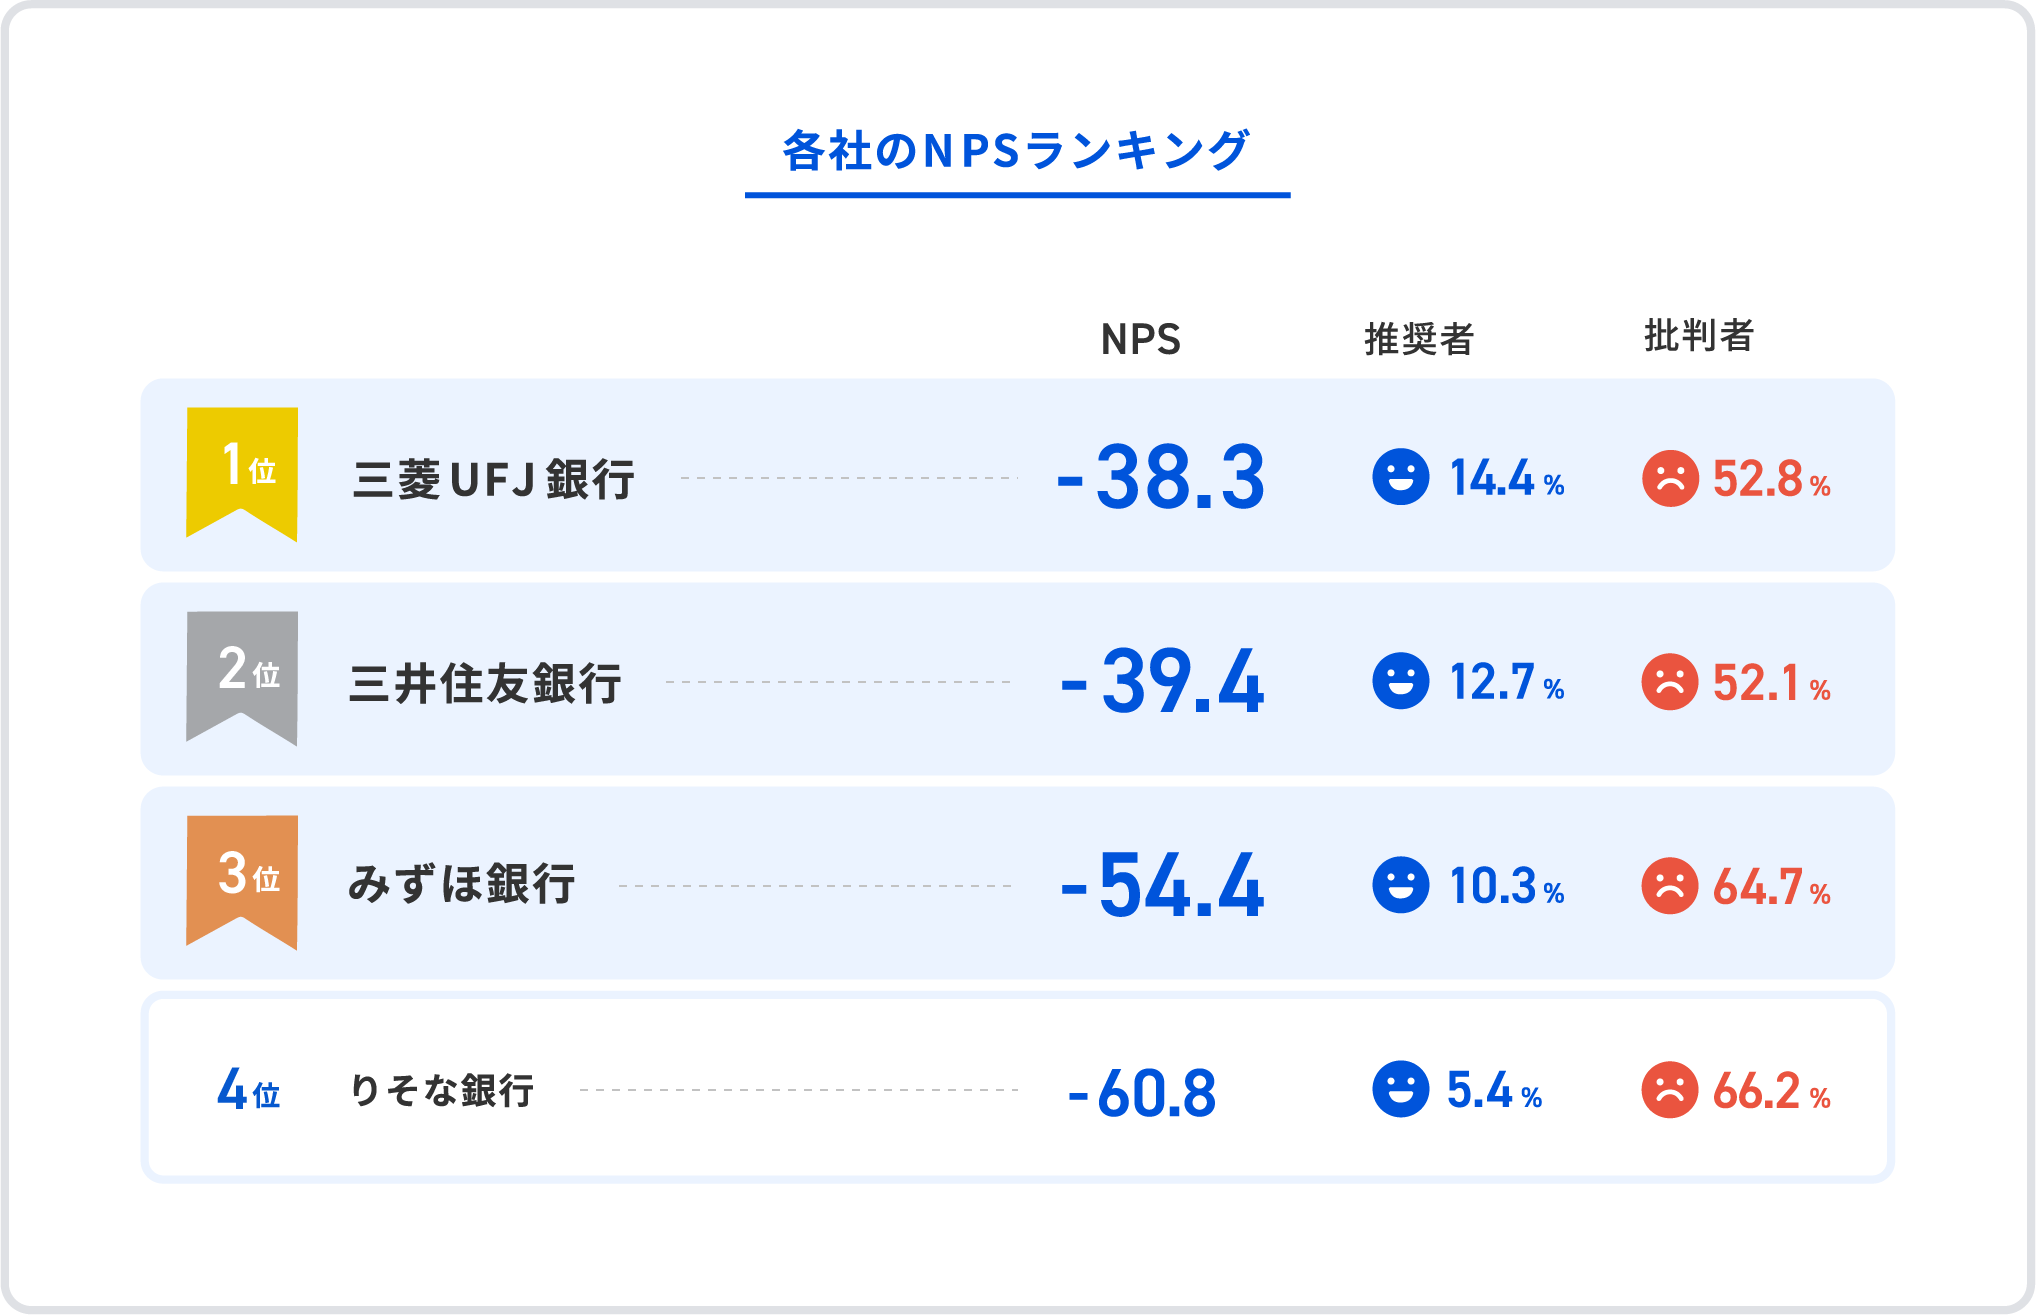The width and height of the screenshot is (2036, 1315).
Task: Select the りそな銀行 bank name
Action: click(442, 1090)
